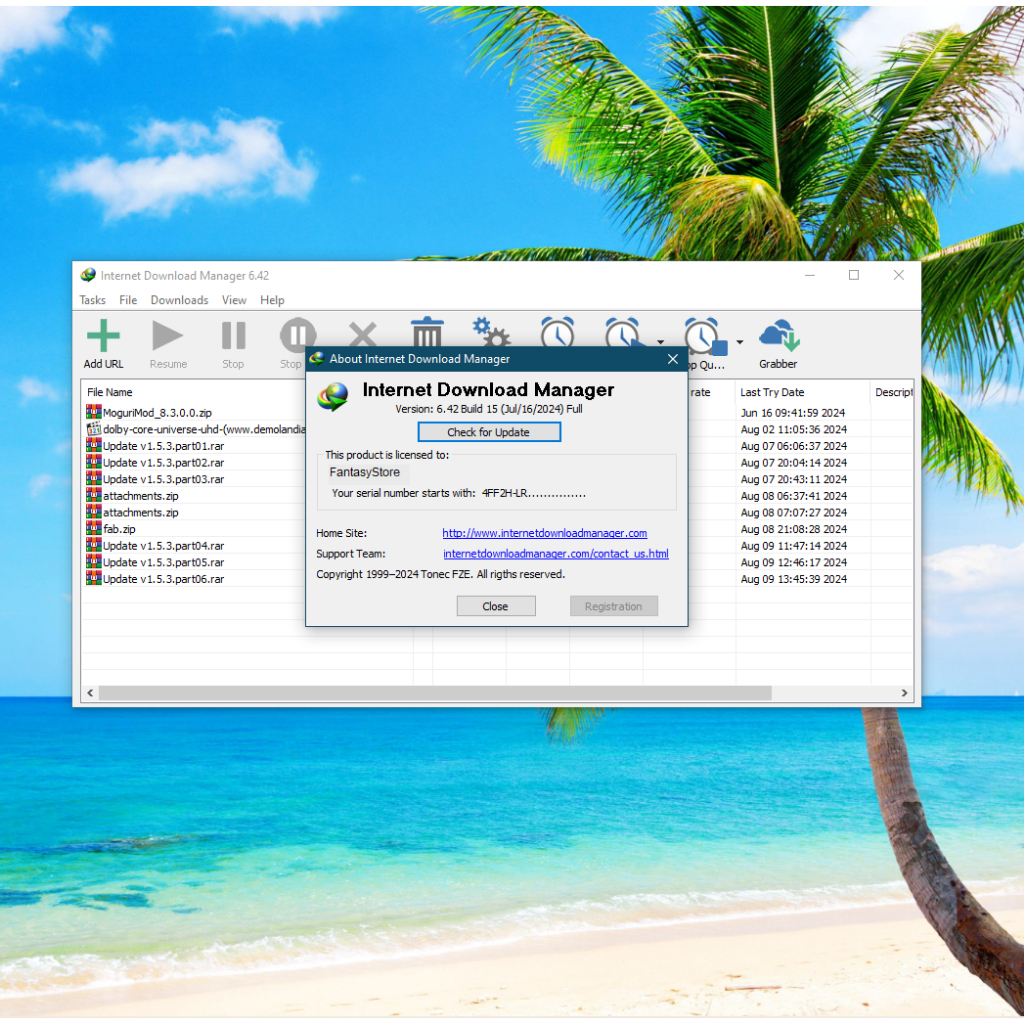This screenshot has height=1024, width=1024.
Task: Click the Version 6.42 Build 15 text
Action: tap(488, 409)
